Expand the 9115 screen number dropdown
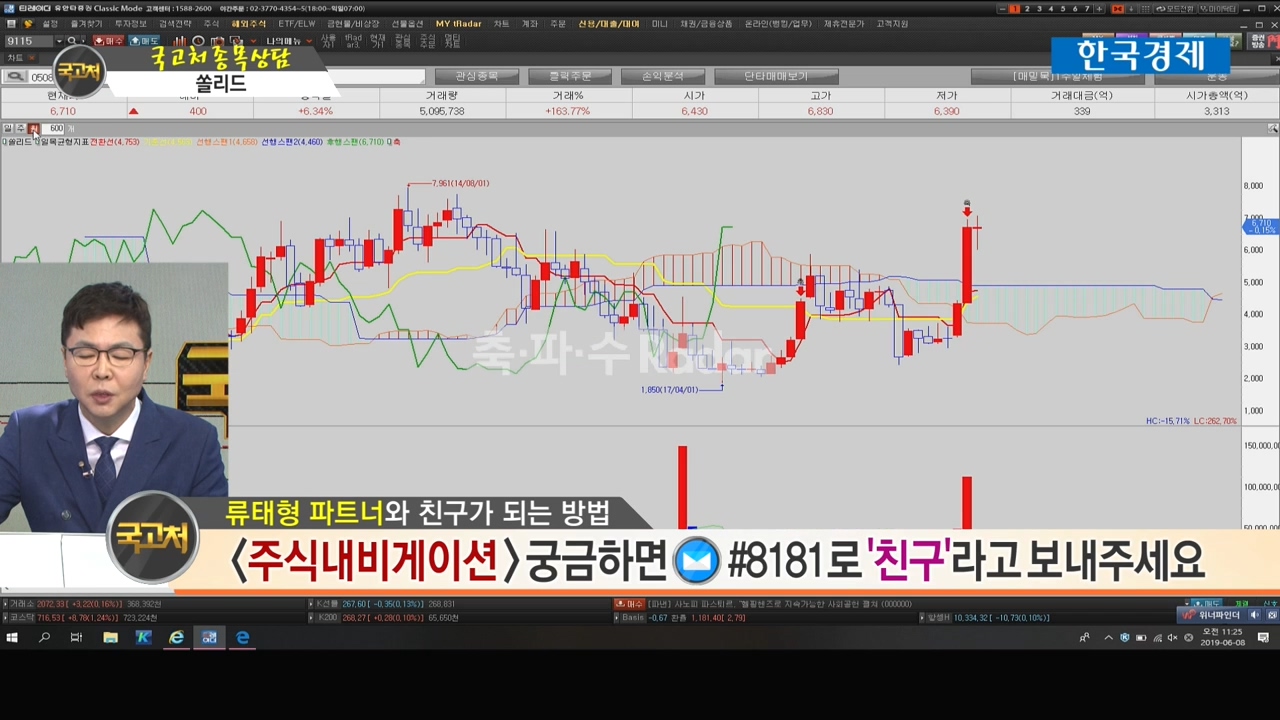Viewport: 1280px width, 720px height. coord(59,41)
